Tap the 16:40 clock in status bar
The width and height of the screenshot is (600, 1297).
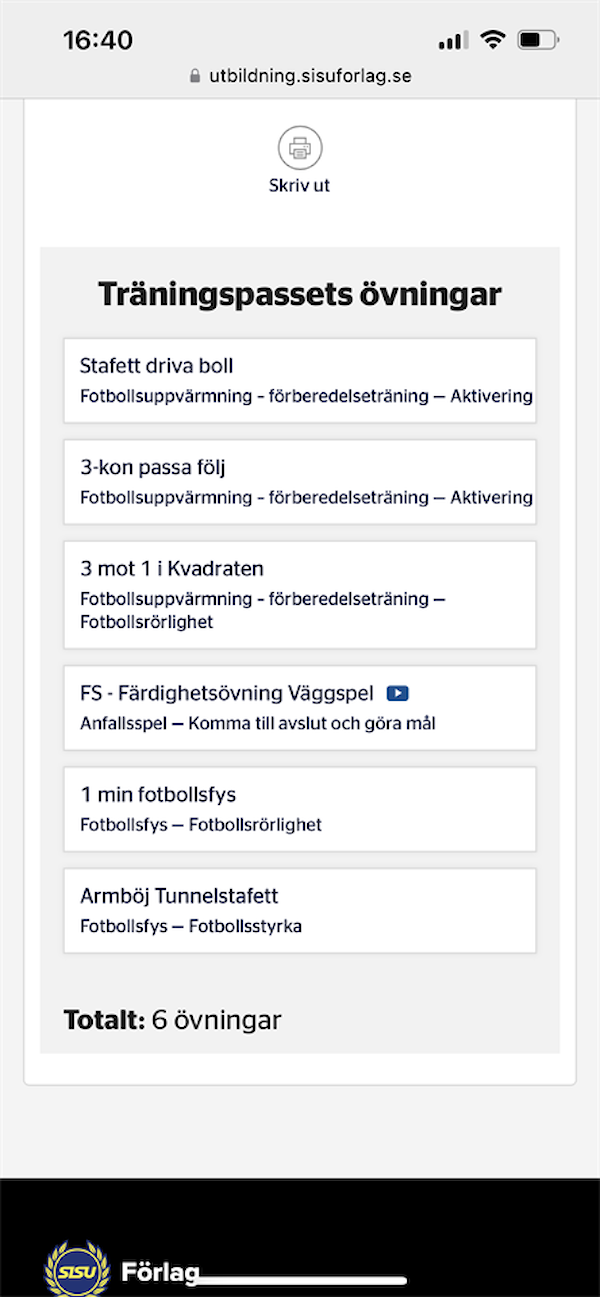click(x=98, y=40)
